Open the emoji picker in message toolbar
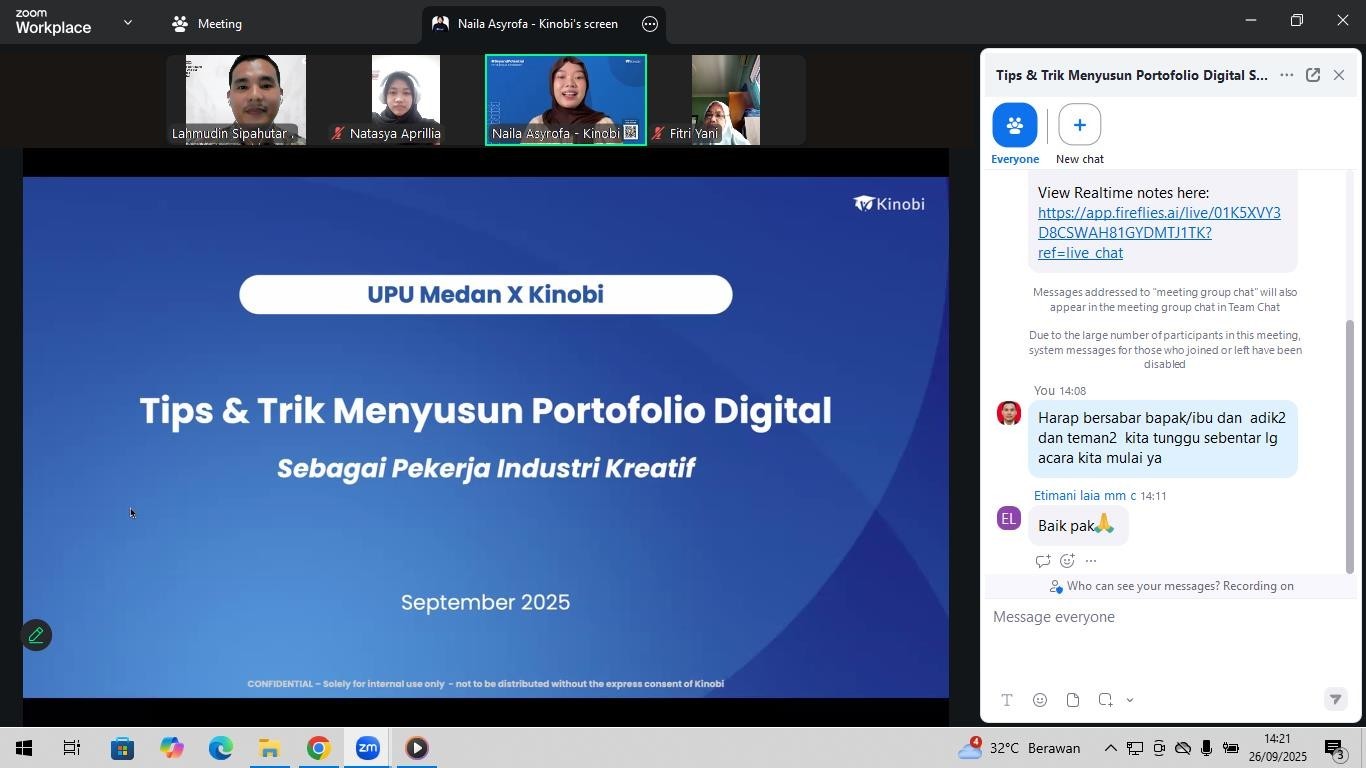Image resolution: width=1366 pixels, height=768 pixels. tap(1040, 700)
